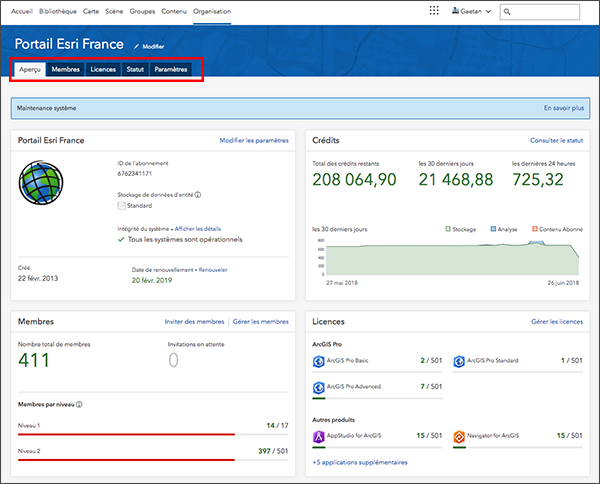The image size is (600, 484).
Task: Click Consulter le statut link
Action: click(x=556, y=140)
